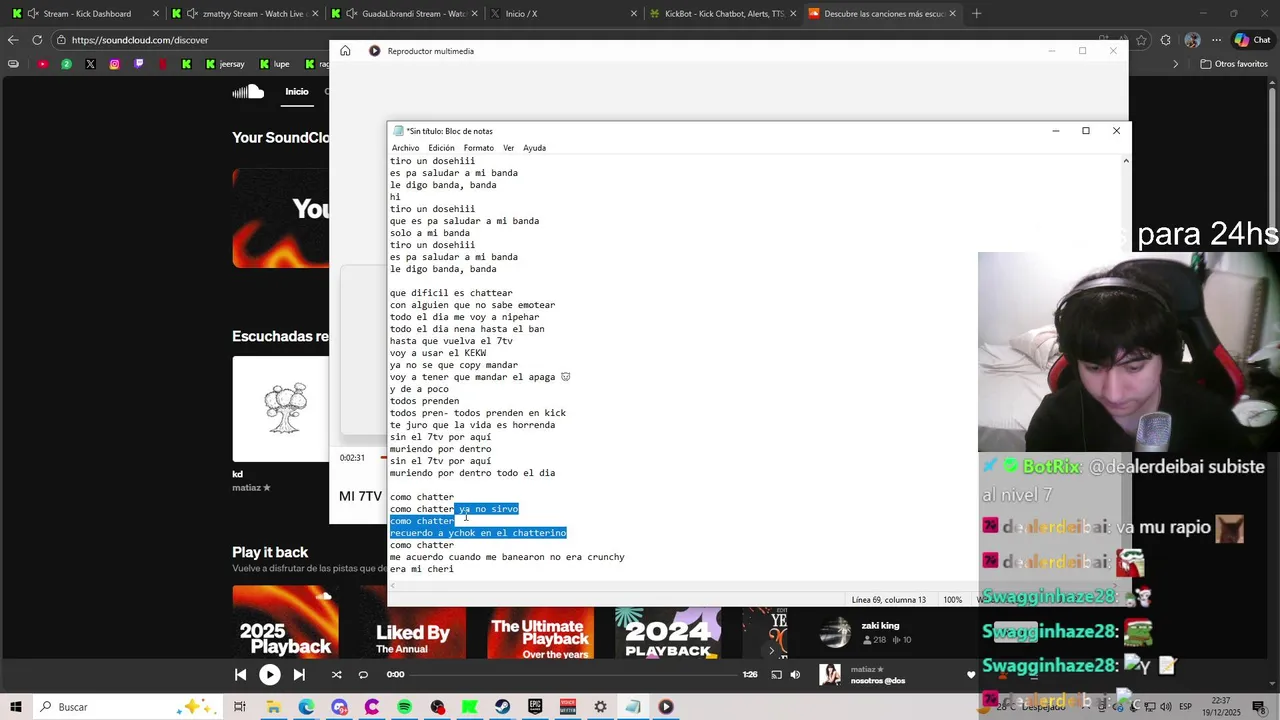Open the 2025 Playback playlist card
Viewport: 1280px width, 720px height.
(285, 622)
